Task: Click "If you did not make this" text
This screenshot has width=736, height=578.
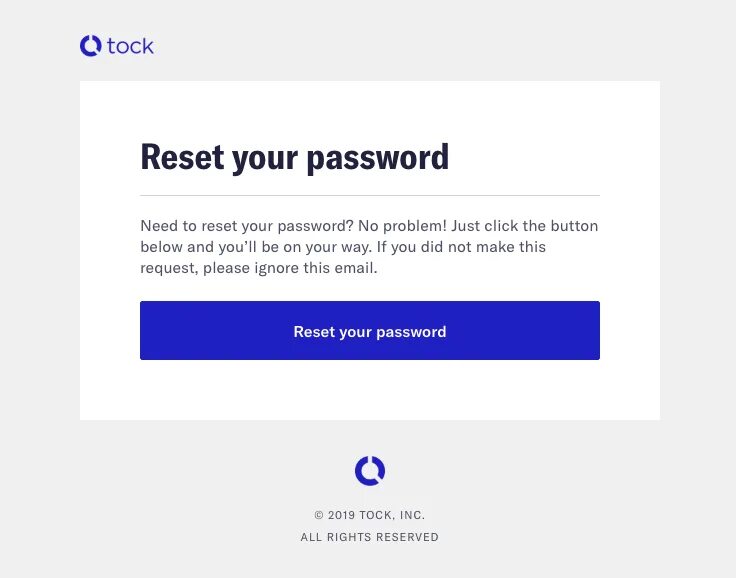Action: [x=461, y=247]
